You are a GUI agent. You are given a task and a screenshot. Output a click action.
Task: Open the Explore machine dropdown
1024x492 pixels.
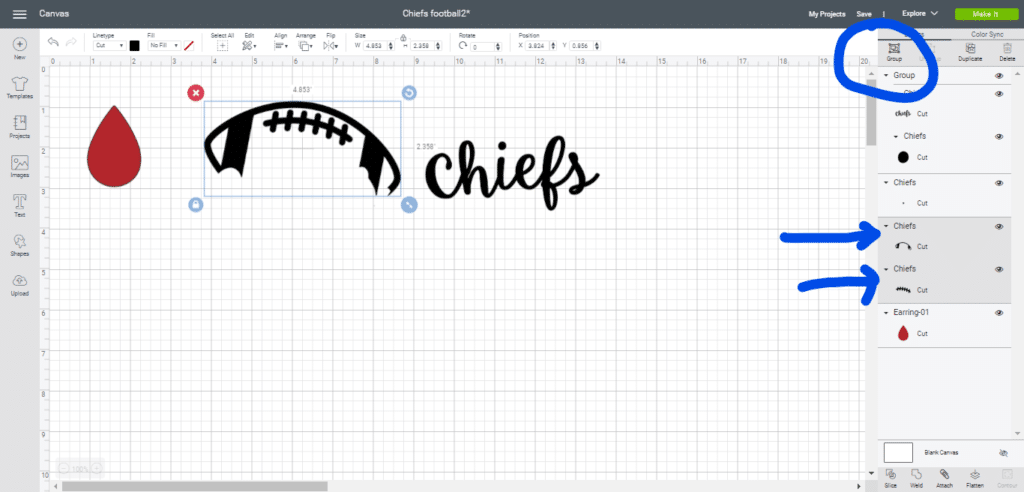coord(920,13)
